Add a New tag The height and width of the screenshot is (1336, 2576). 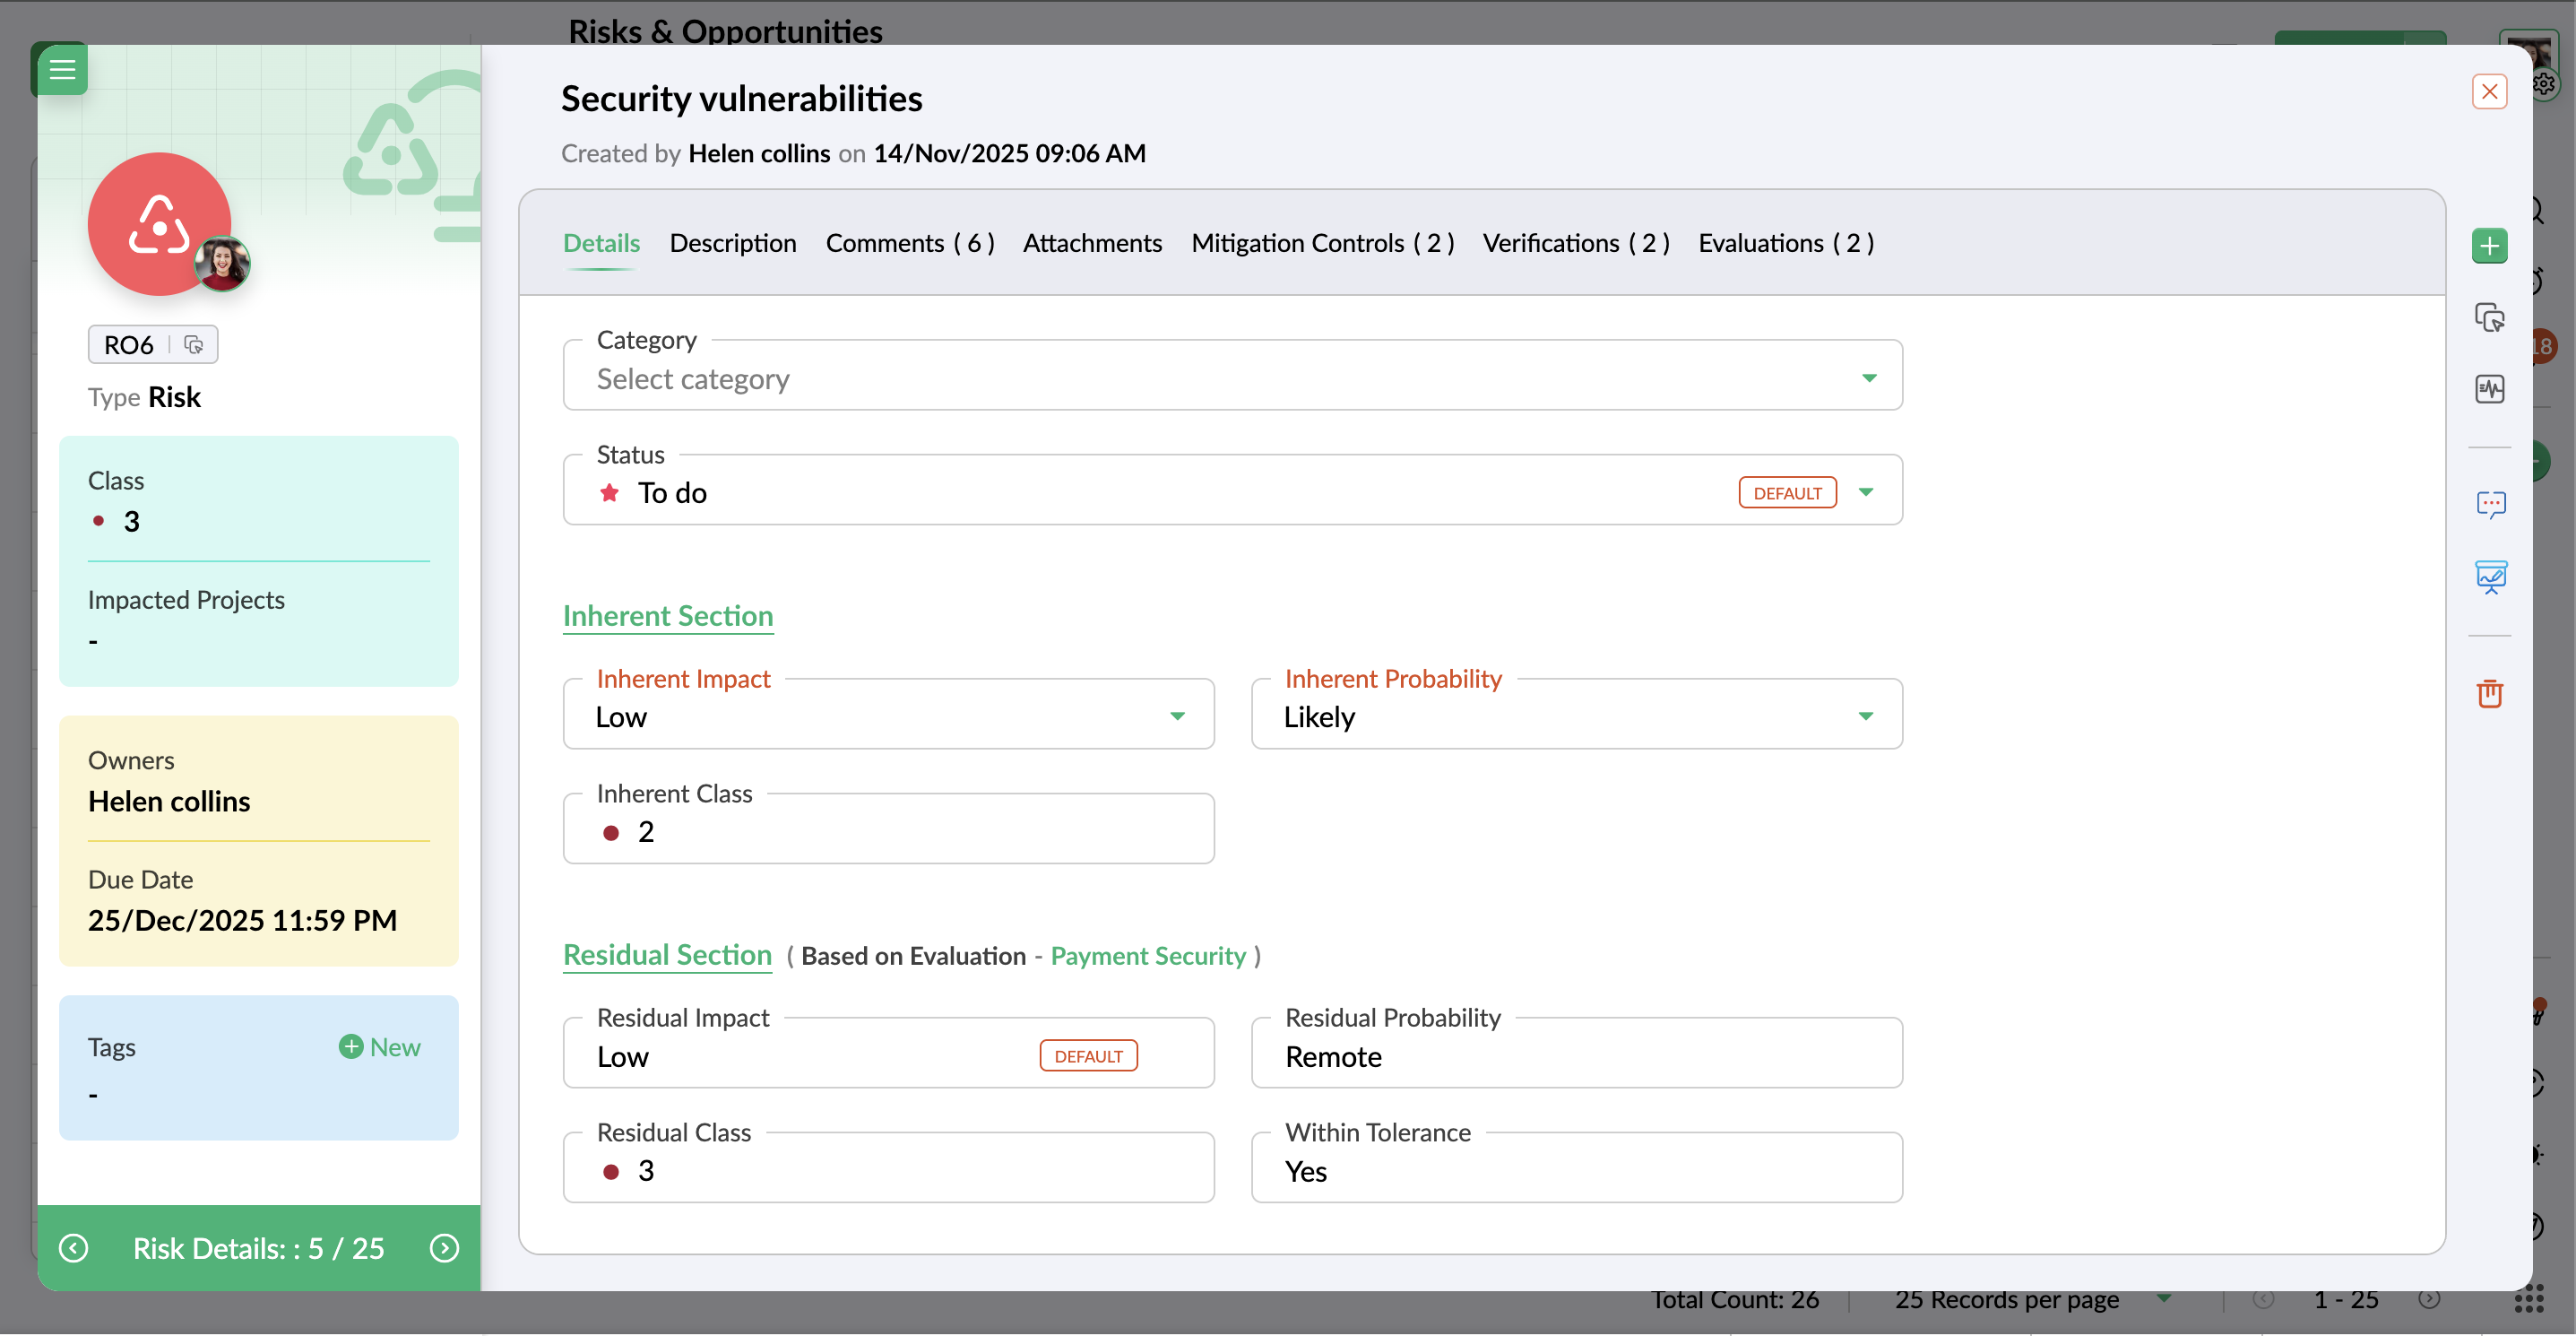(x=379, y=1047)
